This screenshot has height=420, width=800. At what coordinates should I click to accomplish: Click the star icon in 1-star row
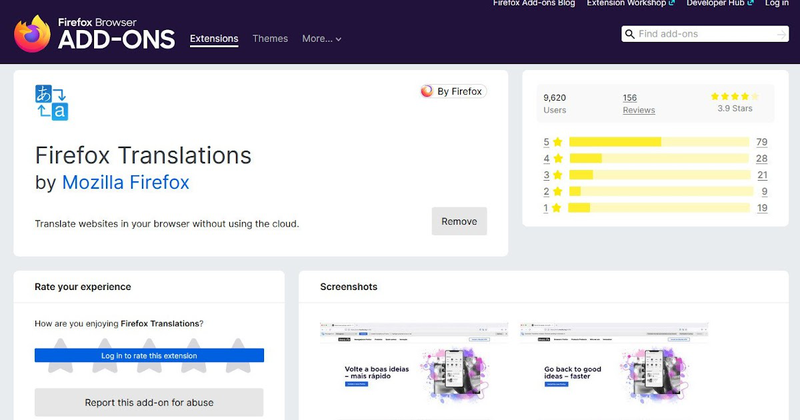pyautogui.click(x=557, y=208)
